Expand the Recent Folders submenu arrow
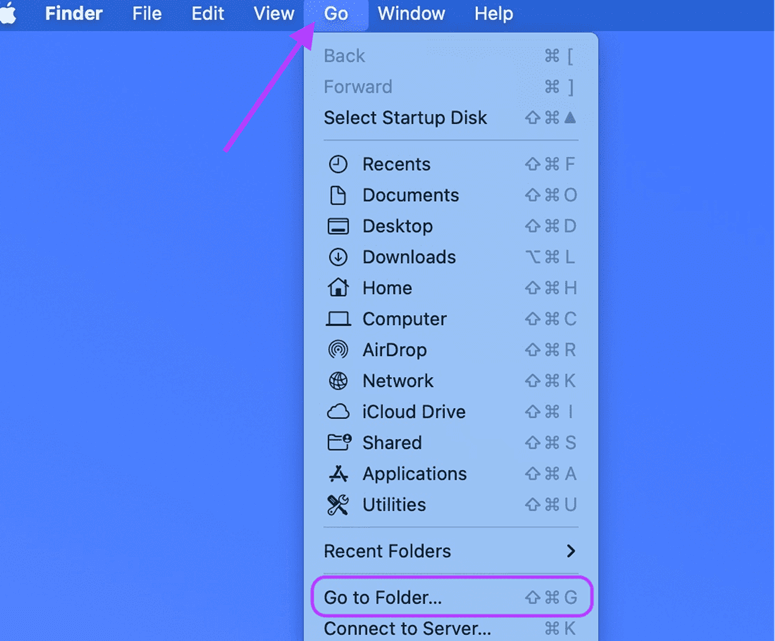The height and width of the screenshot is (641, 775). tap(570, 551)
